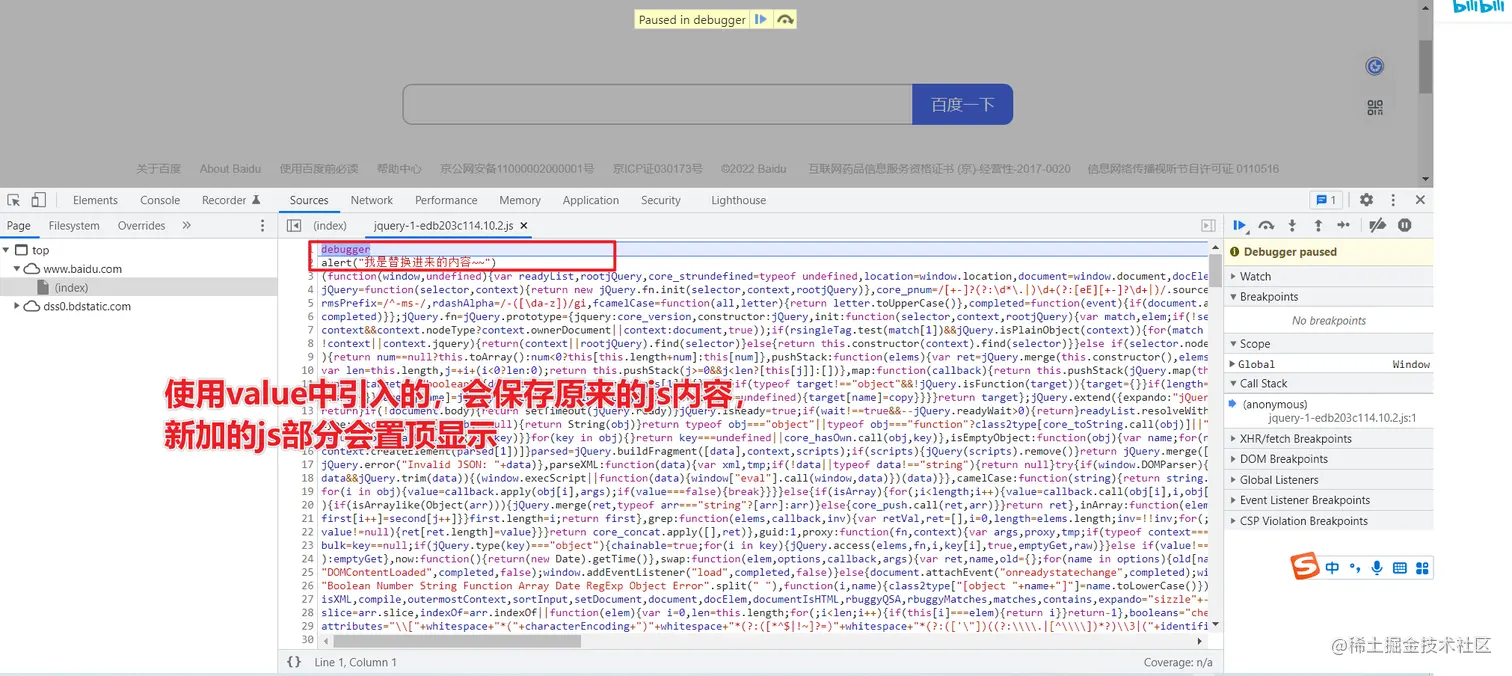The image size is (1512, 676).
Task: Expand XHR/fetch Breakpoints section
Action: pos(1327,438)
